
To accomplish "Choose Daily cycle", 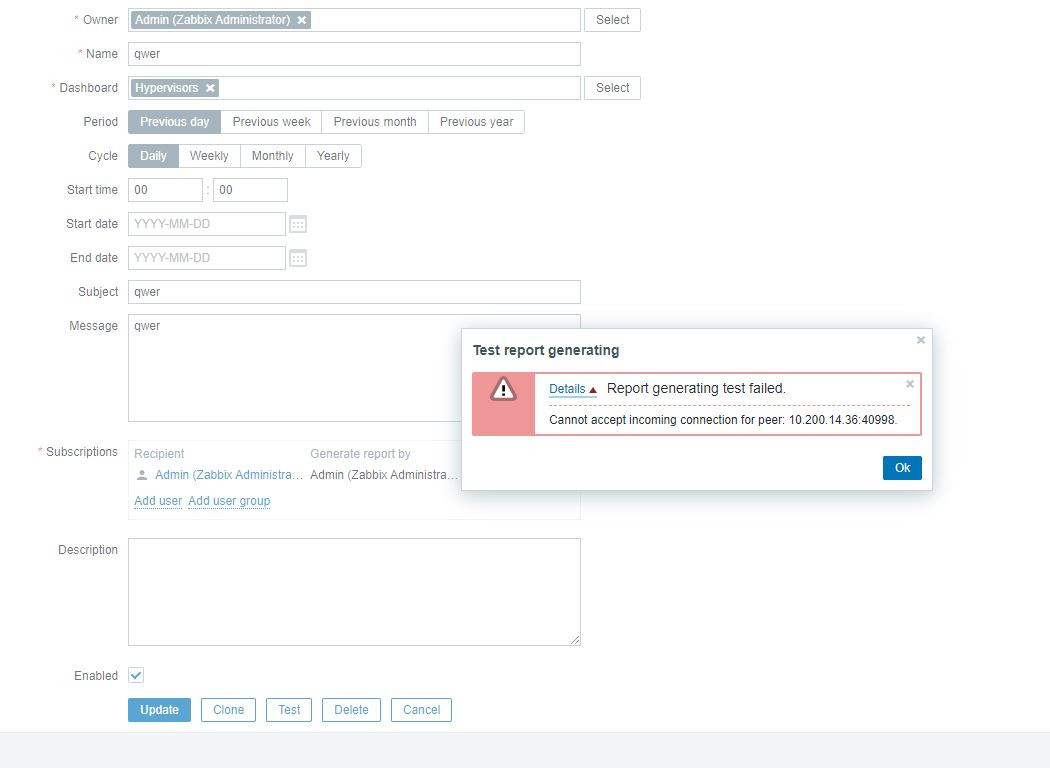I will coord(153,156).
